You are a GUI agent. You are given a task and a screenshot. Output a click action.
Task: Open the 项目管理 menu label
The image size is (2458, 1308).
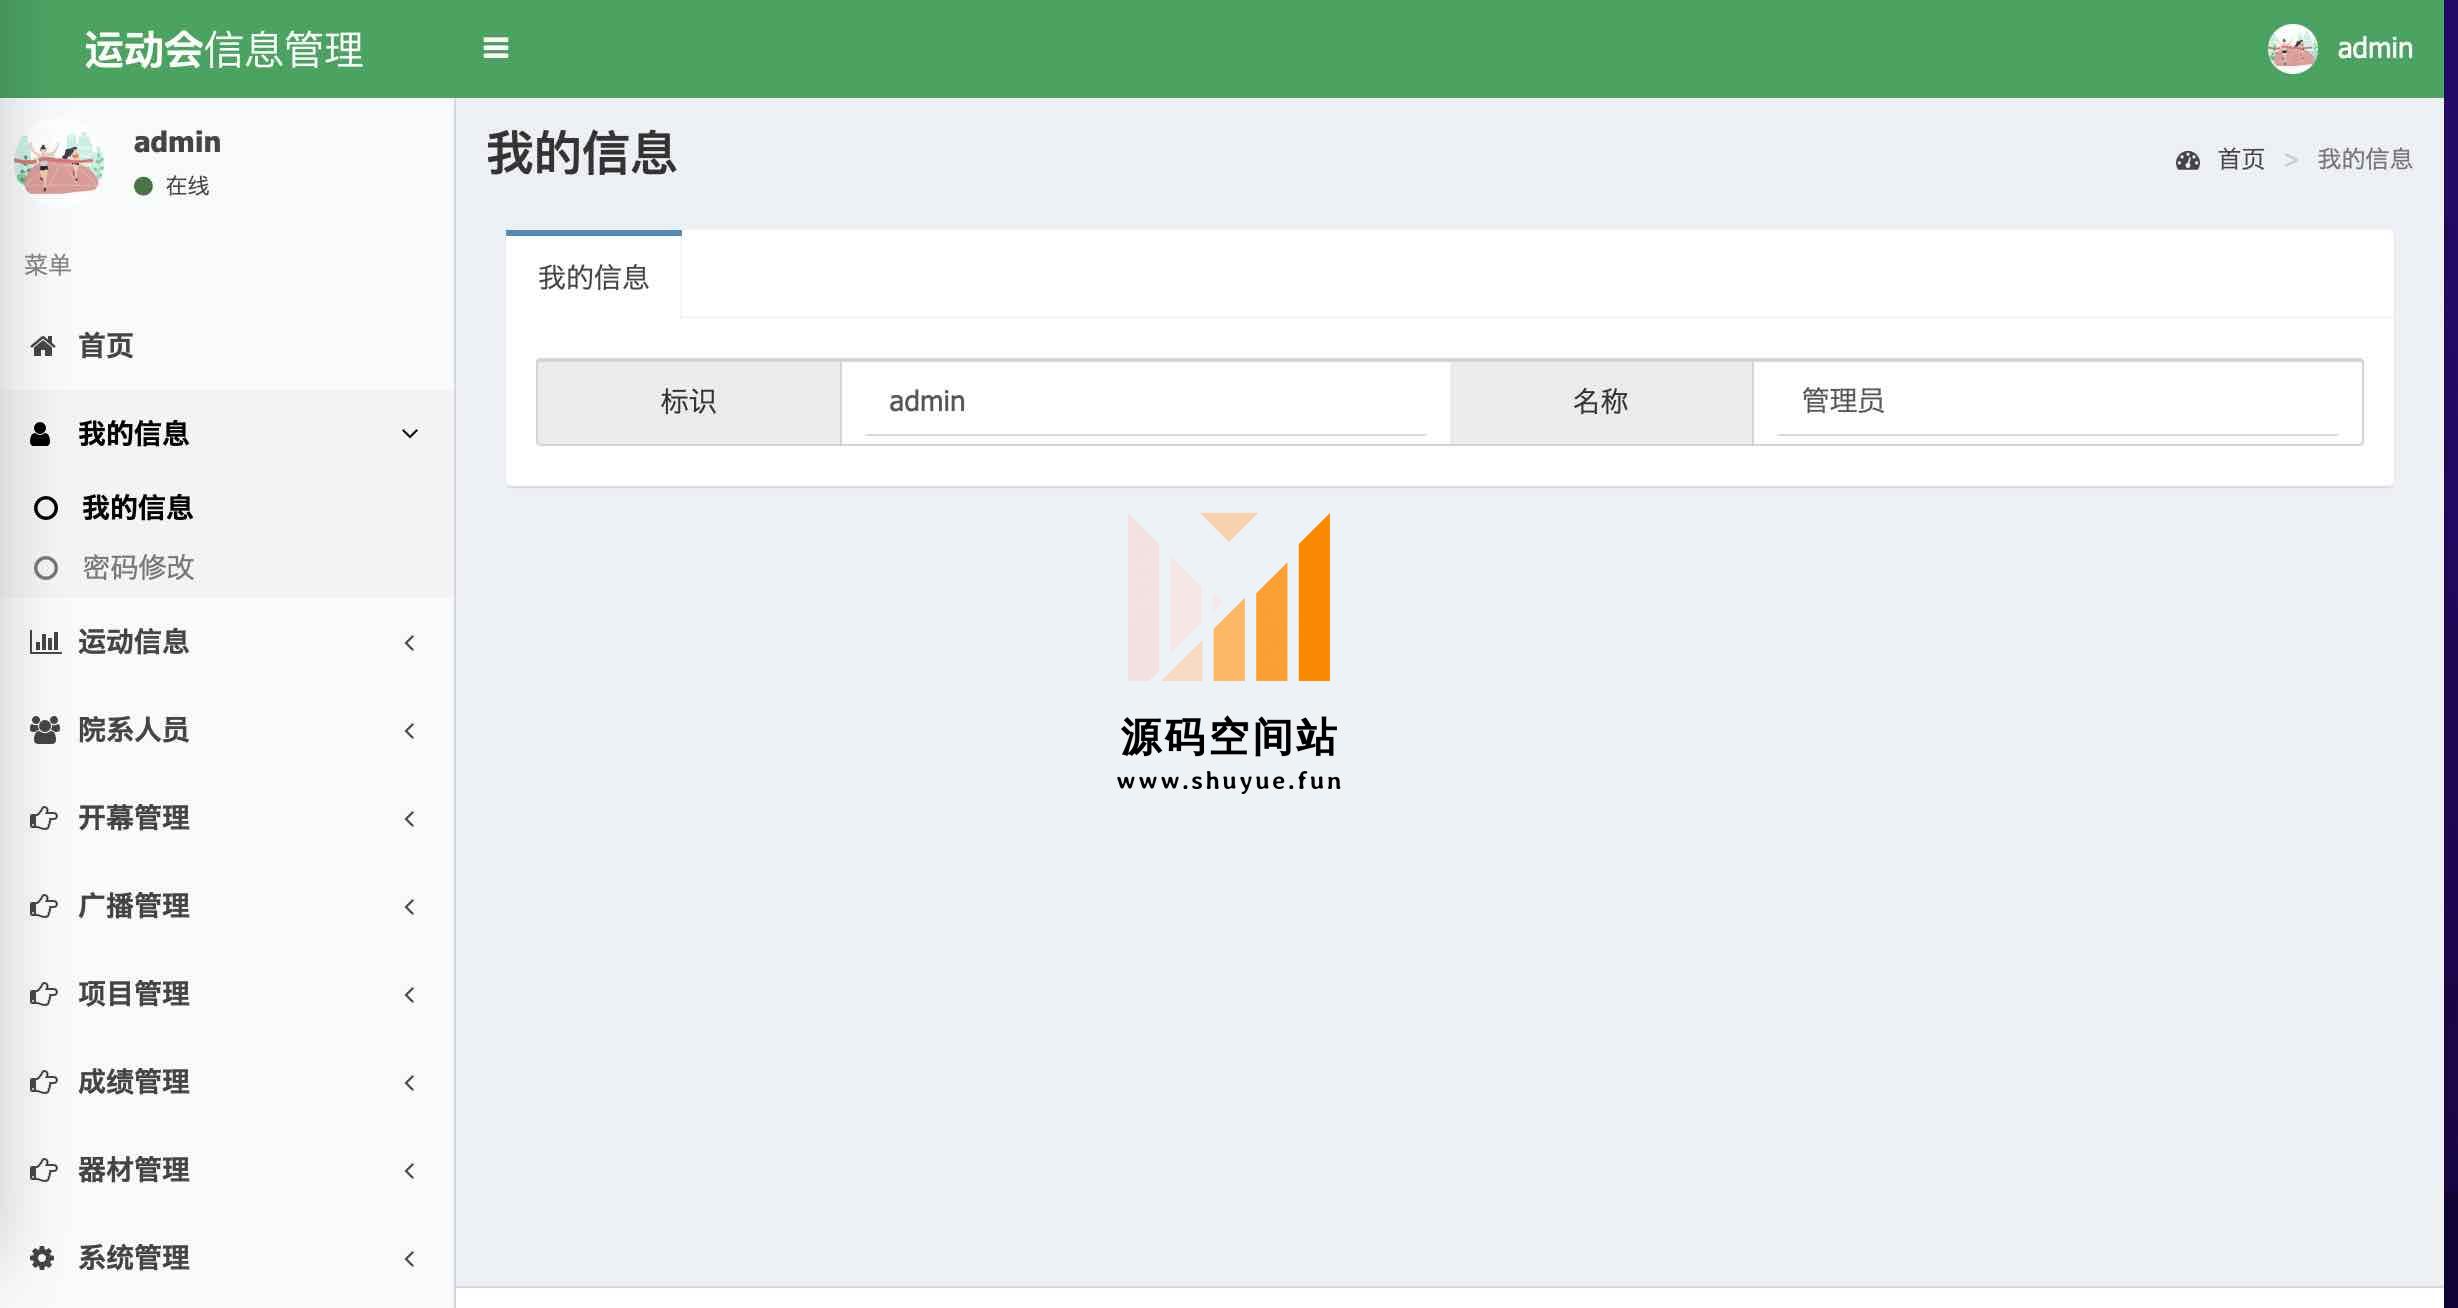[x=134, y=994]
